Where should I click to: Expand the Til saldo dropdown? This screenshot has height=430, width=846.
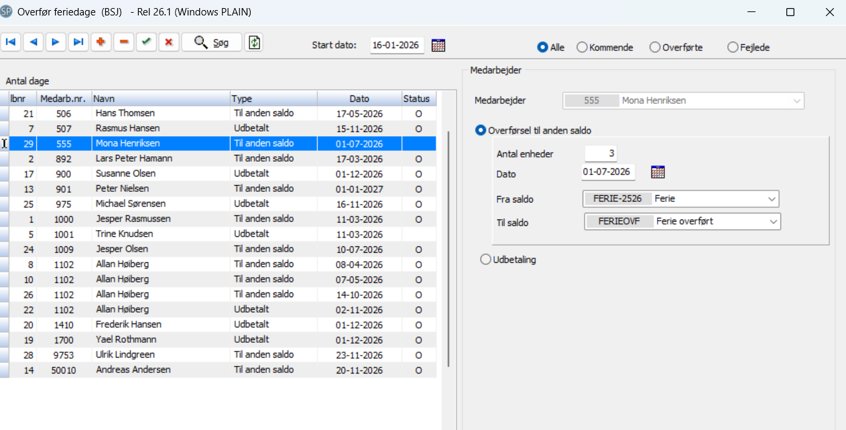(x=773, y=222)
